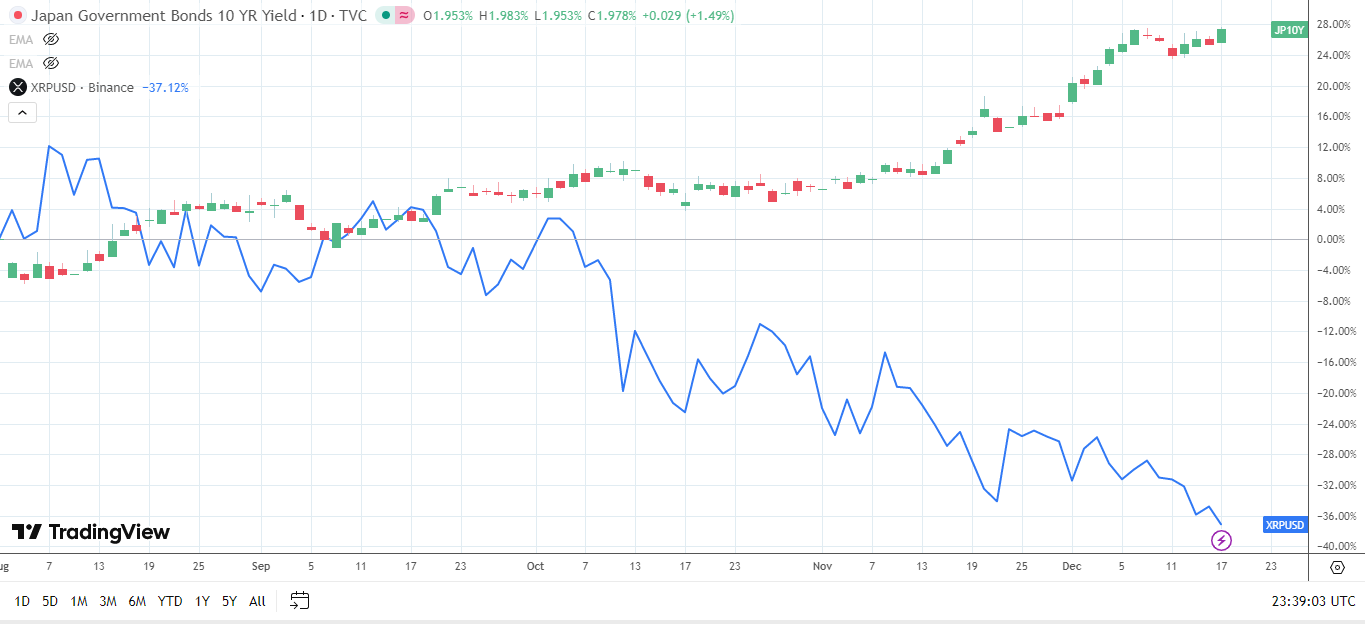
Task: Click the pink approximate-value pill icon
Action: (x=404, y=16)
